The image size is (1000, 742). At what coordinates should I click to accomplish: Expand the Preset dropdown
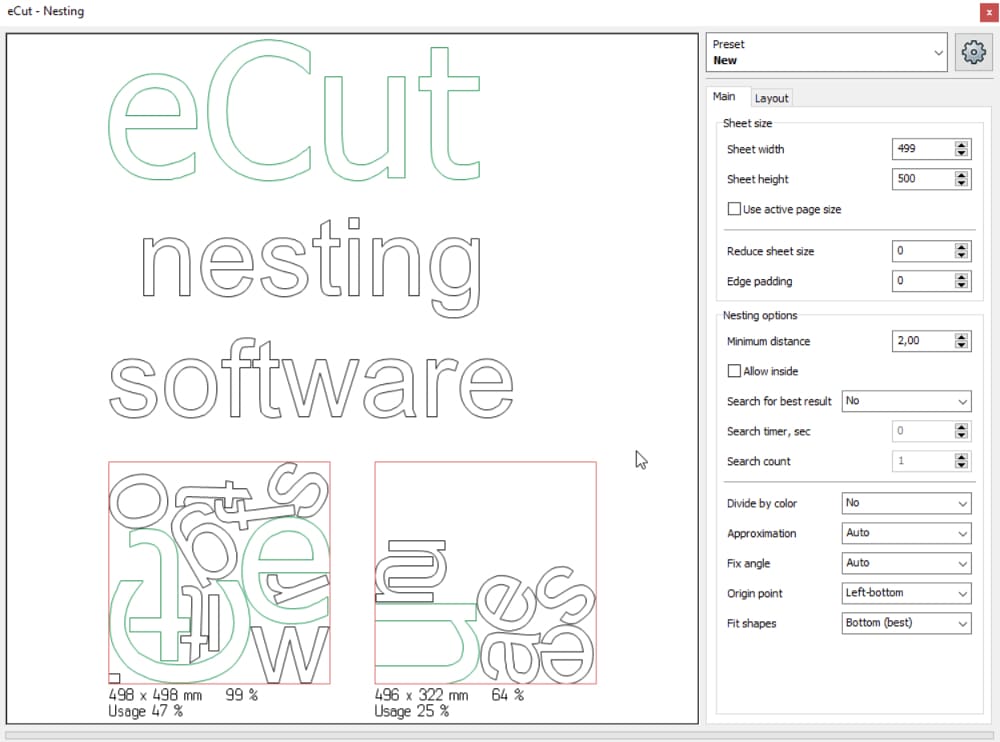[827, 52]
